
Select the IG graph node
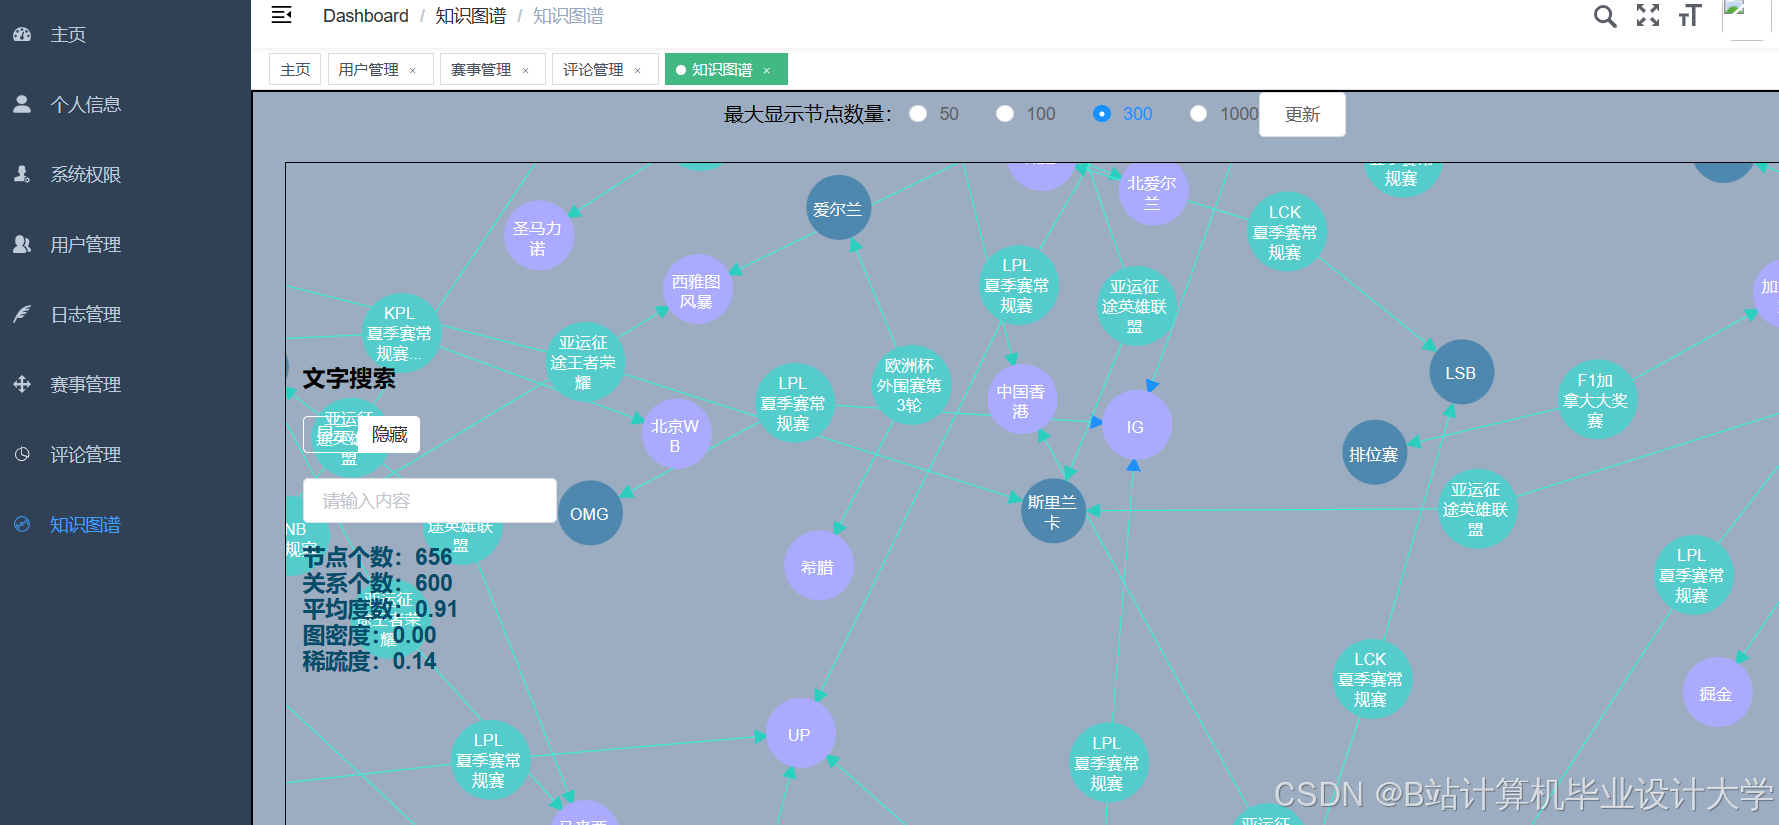[x=1135, y=426]
